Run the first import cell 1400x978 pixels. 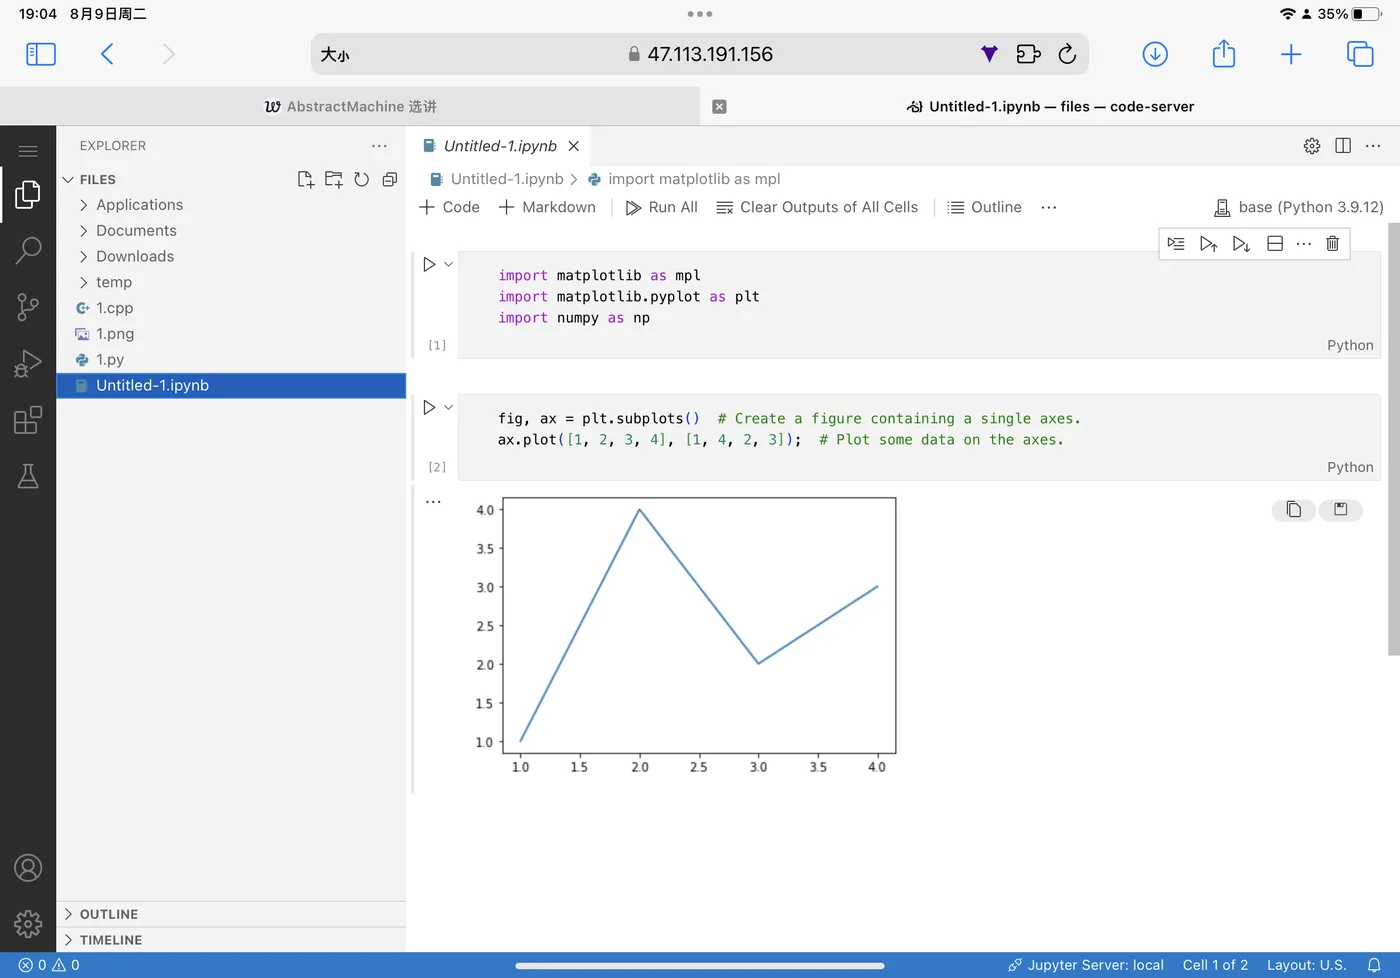429,264
